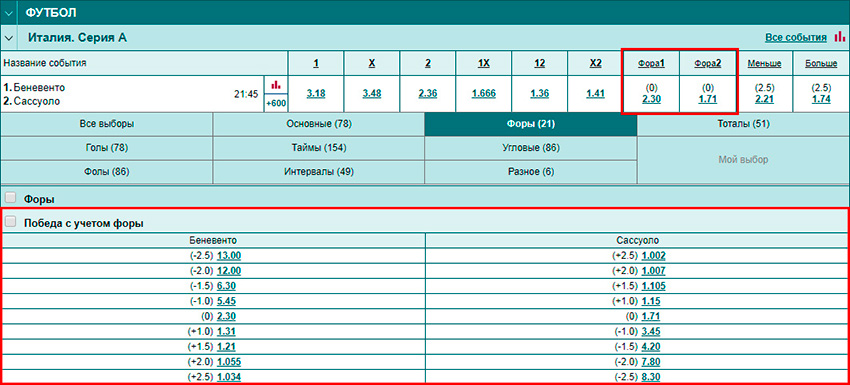The height and width of the screenshot is (385, 850).
Task: Select Сассуоло (-1.5) odds 4.20
Action: coord(651,347)
